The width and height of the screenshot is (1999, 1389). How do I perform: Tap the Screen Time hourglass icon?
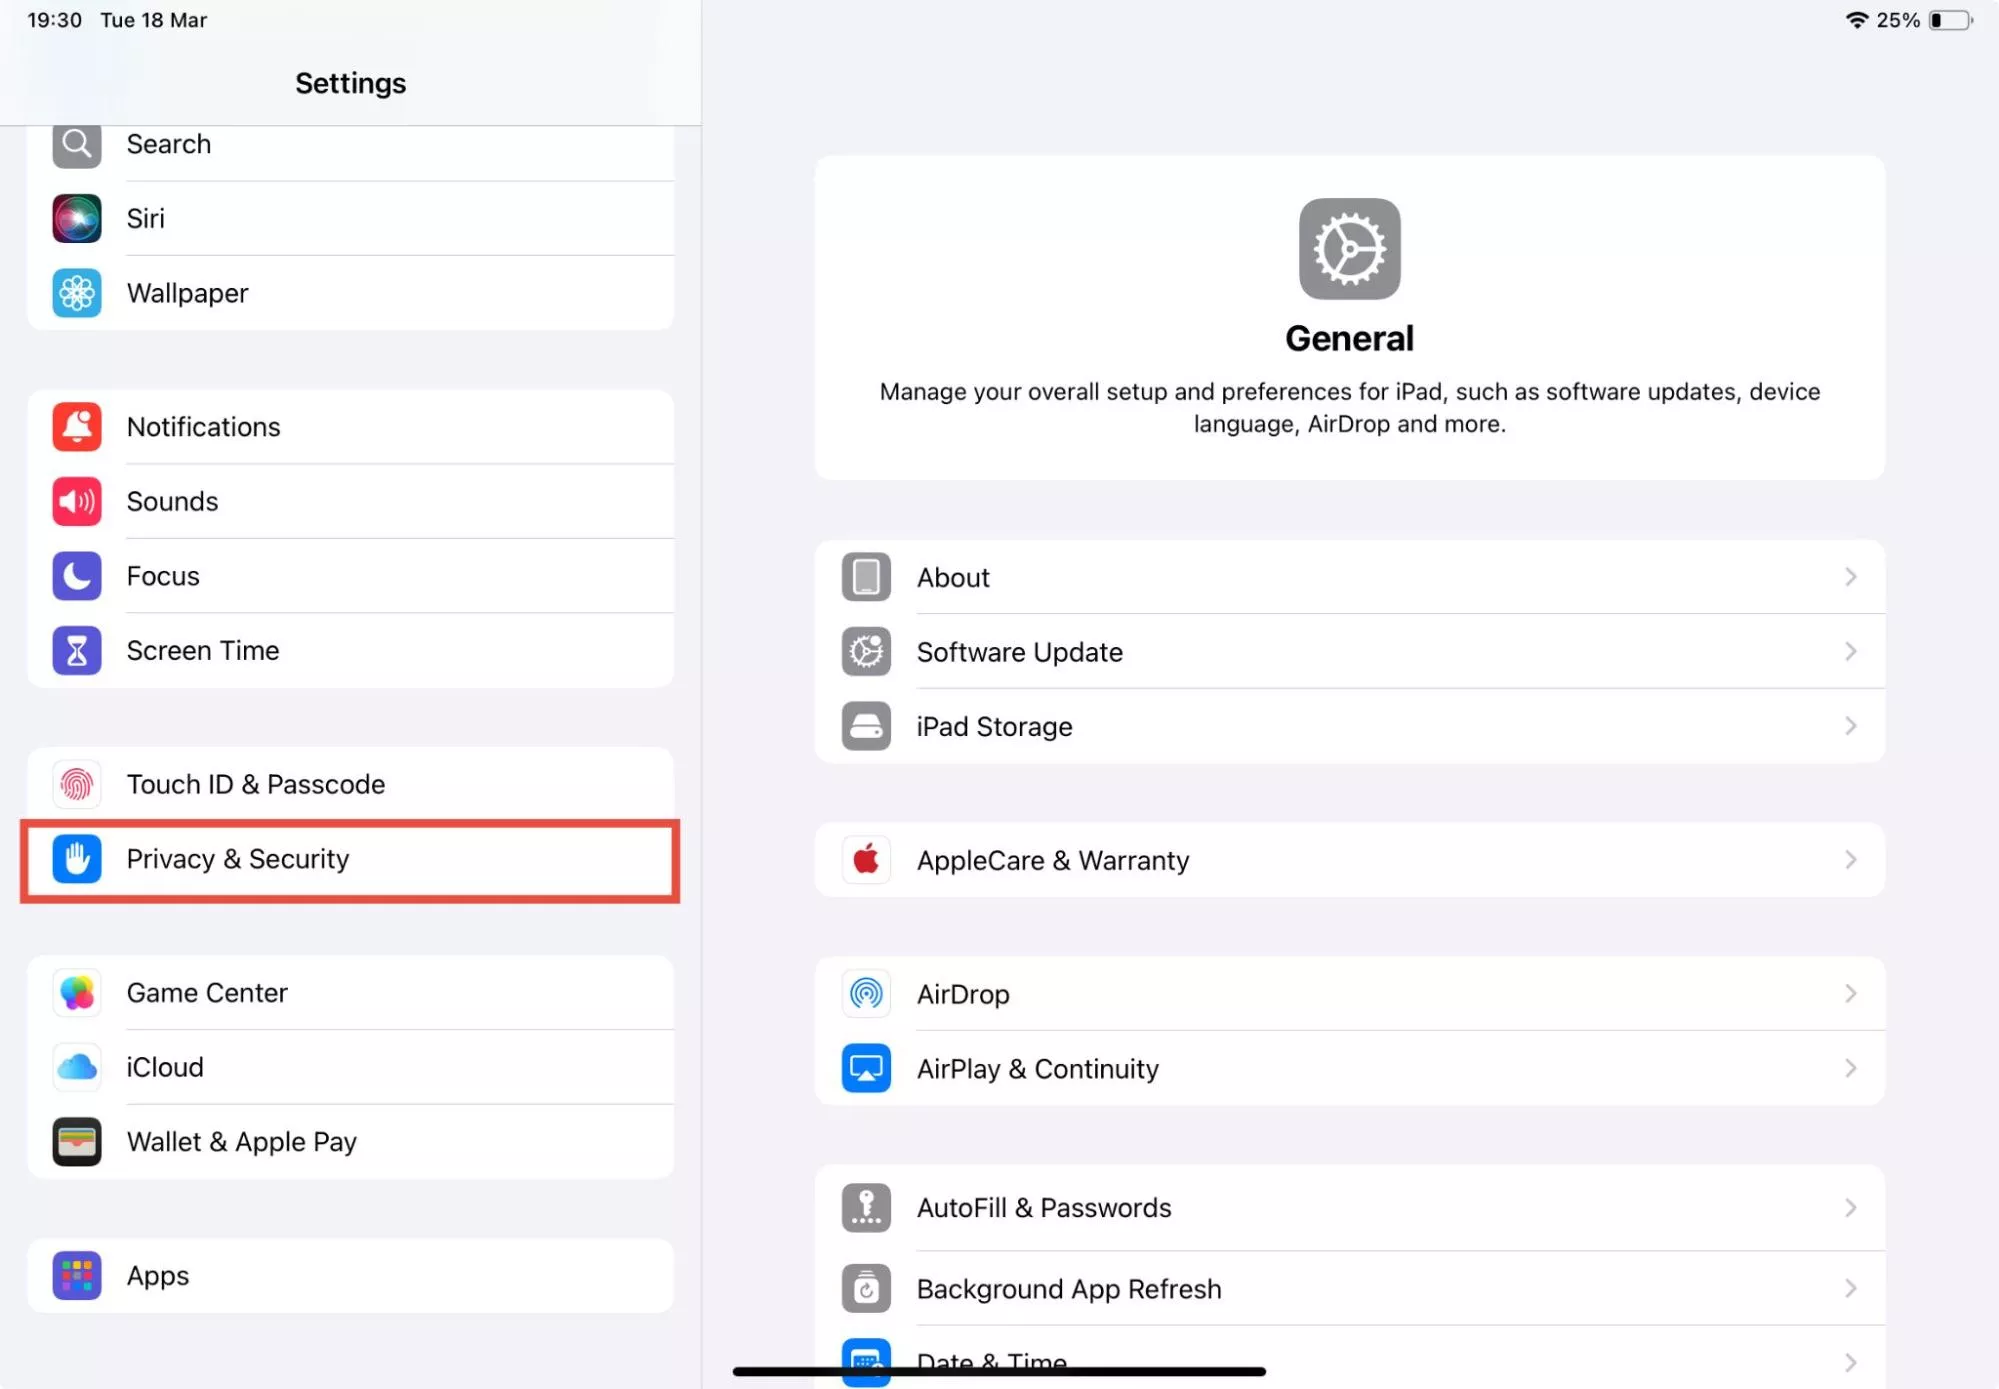[77, 651]
